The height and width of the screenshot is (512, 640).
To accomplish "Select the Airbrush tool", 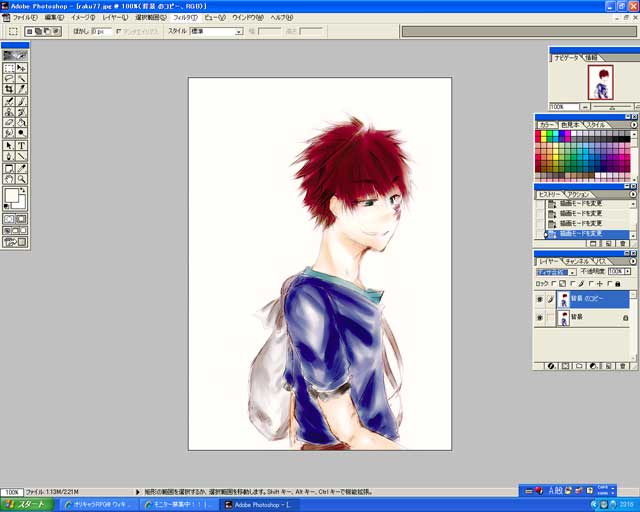I will click(x=9, y=101).
